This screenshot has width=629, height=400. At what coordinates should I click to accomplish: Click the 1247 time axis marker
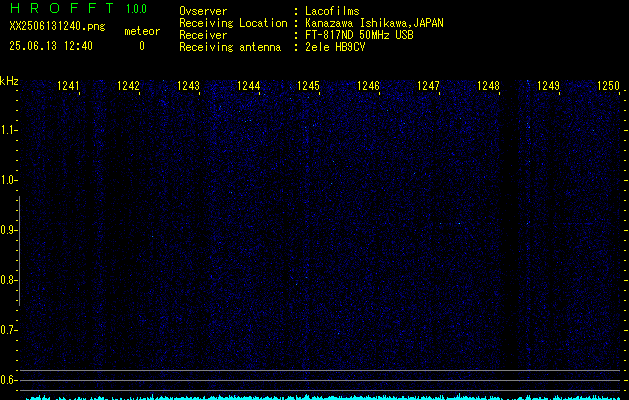428,86
